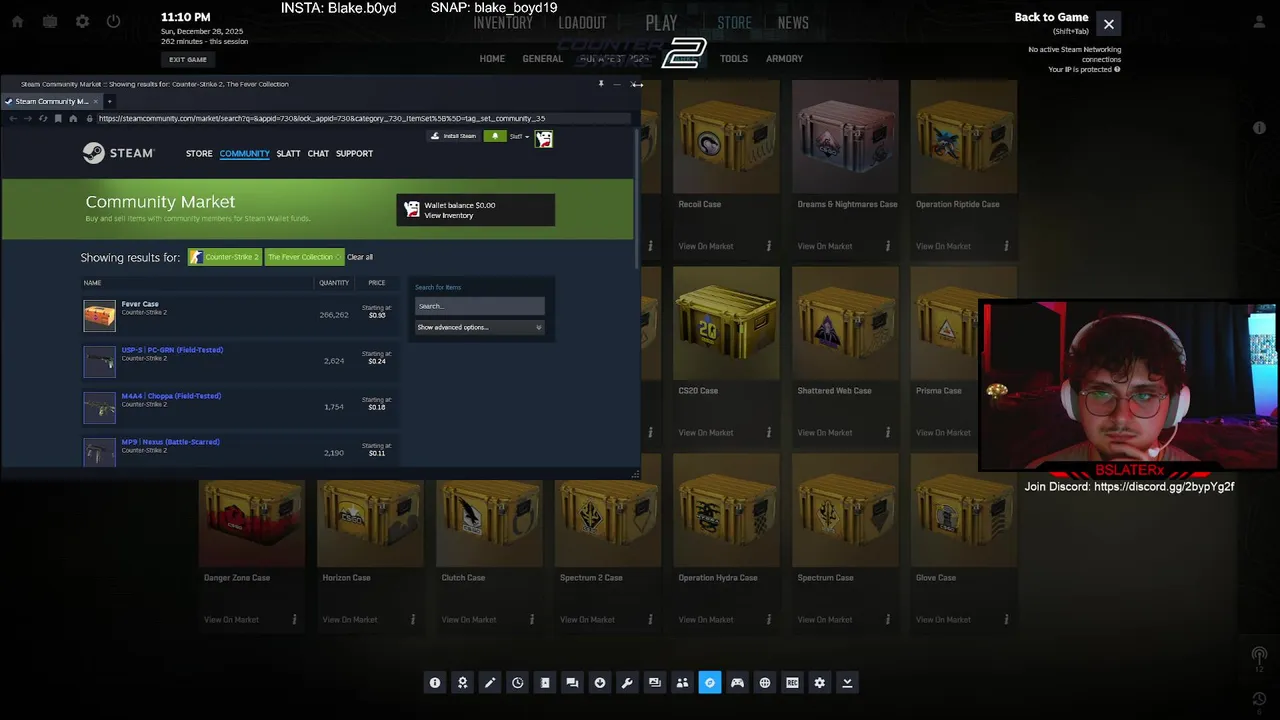Remove The Fever Collection filter tag
The width and height of the screenshot is (1280, 720).
coord(304,257)
